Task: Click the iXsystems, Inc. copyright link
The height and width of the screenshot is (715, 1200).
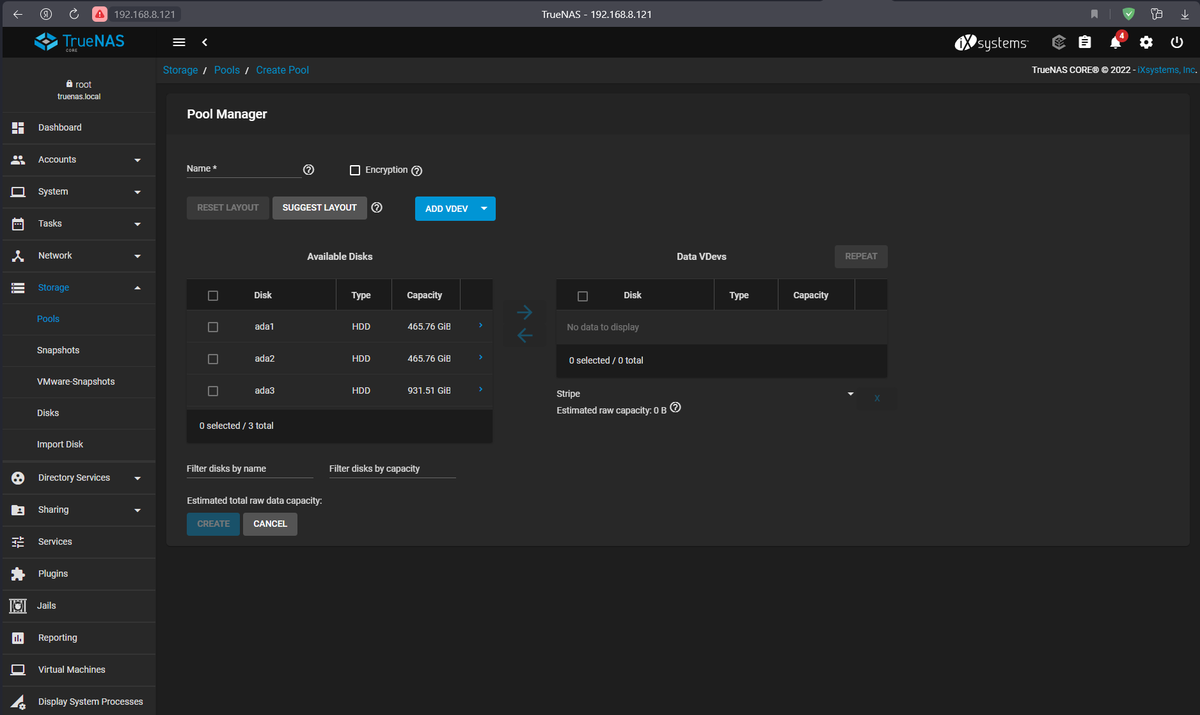Action: [1167, 70]
